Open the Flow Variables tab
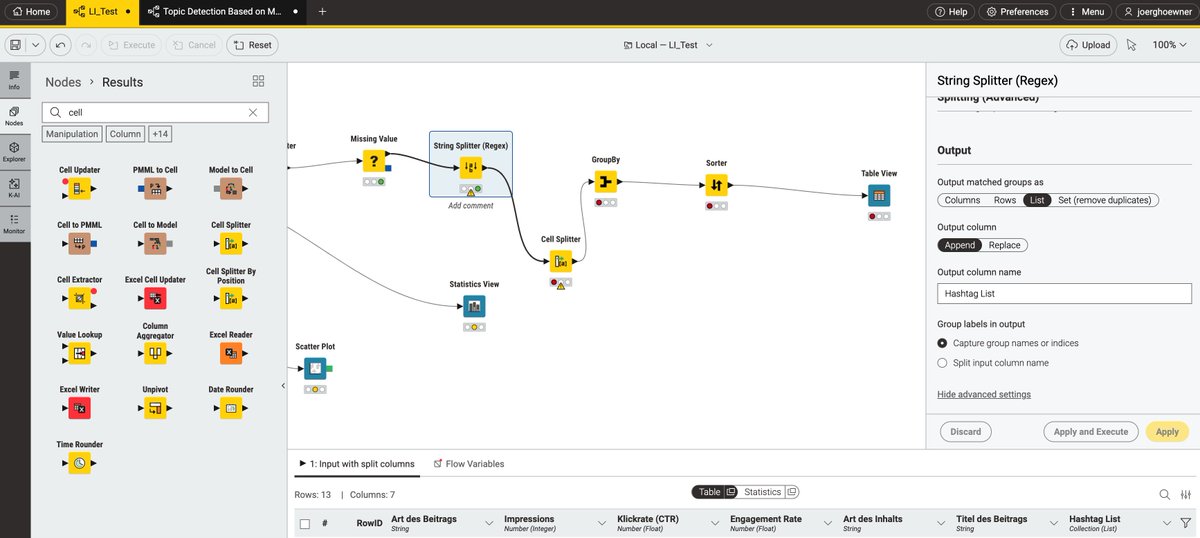The width and height of the screenshot is (1200, 538). pos(469,464)
